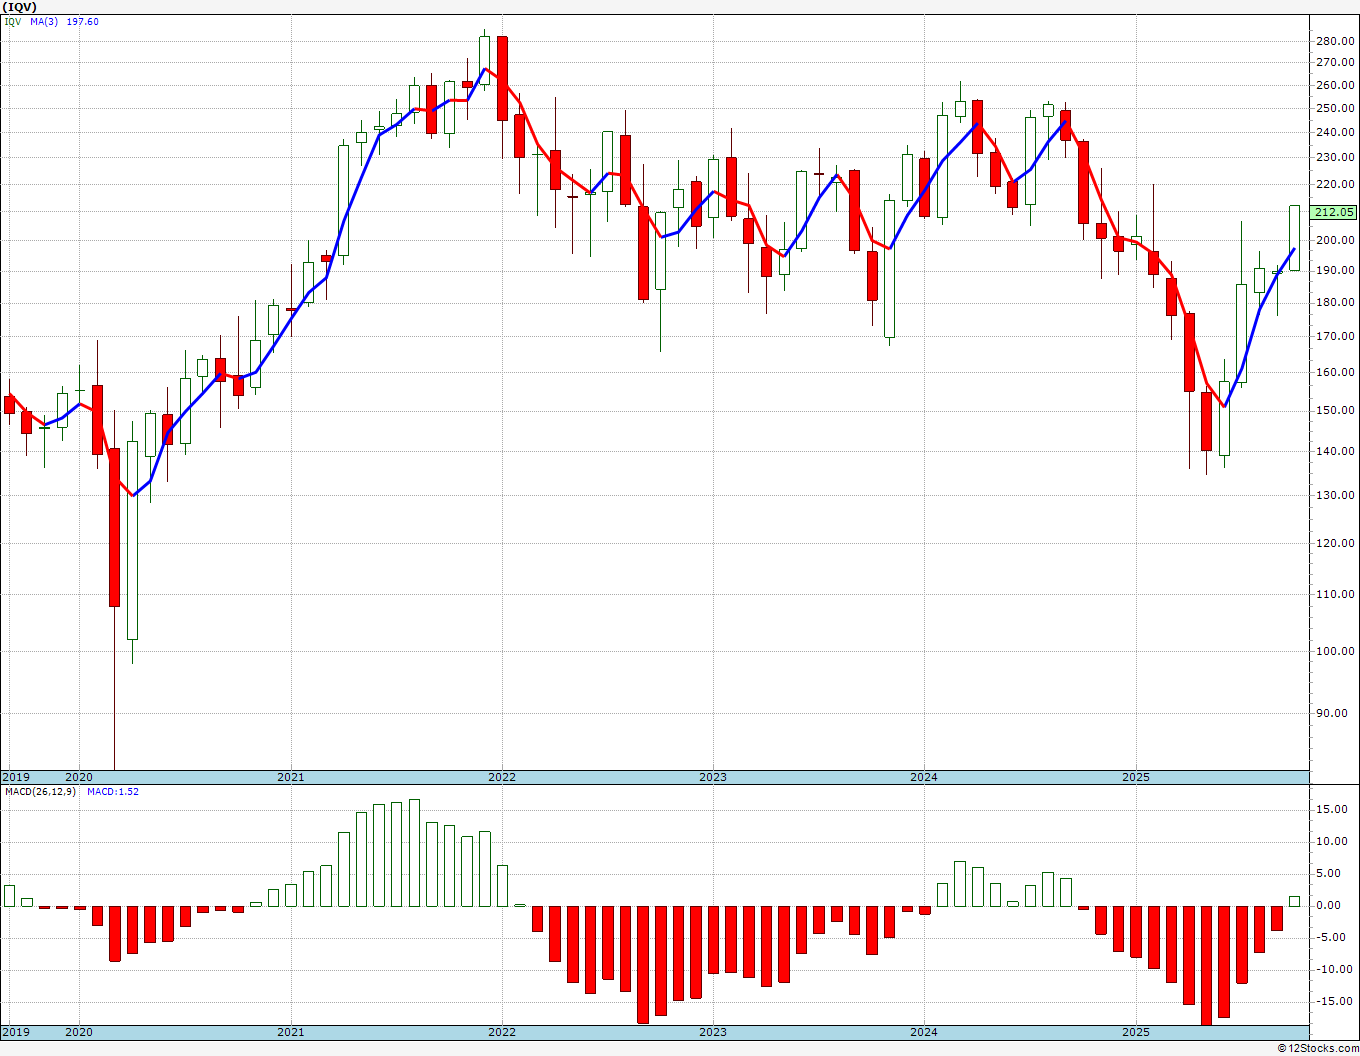Click 2025 on the bottom MACD time axis
The height and width of the screenshot is (1056, 1360).
click(1135, 1032)
